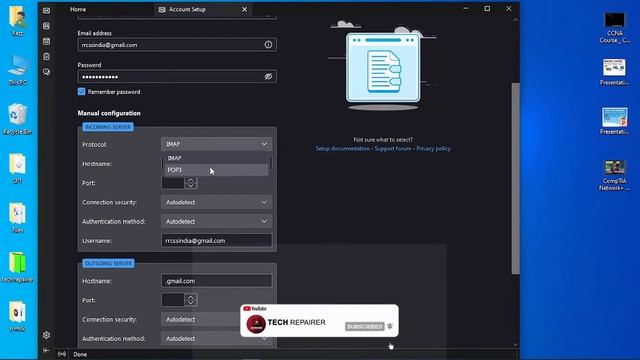Click the scrollbar down arrow
640x360 pixels.
[x=516, y=344]
